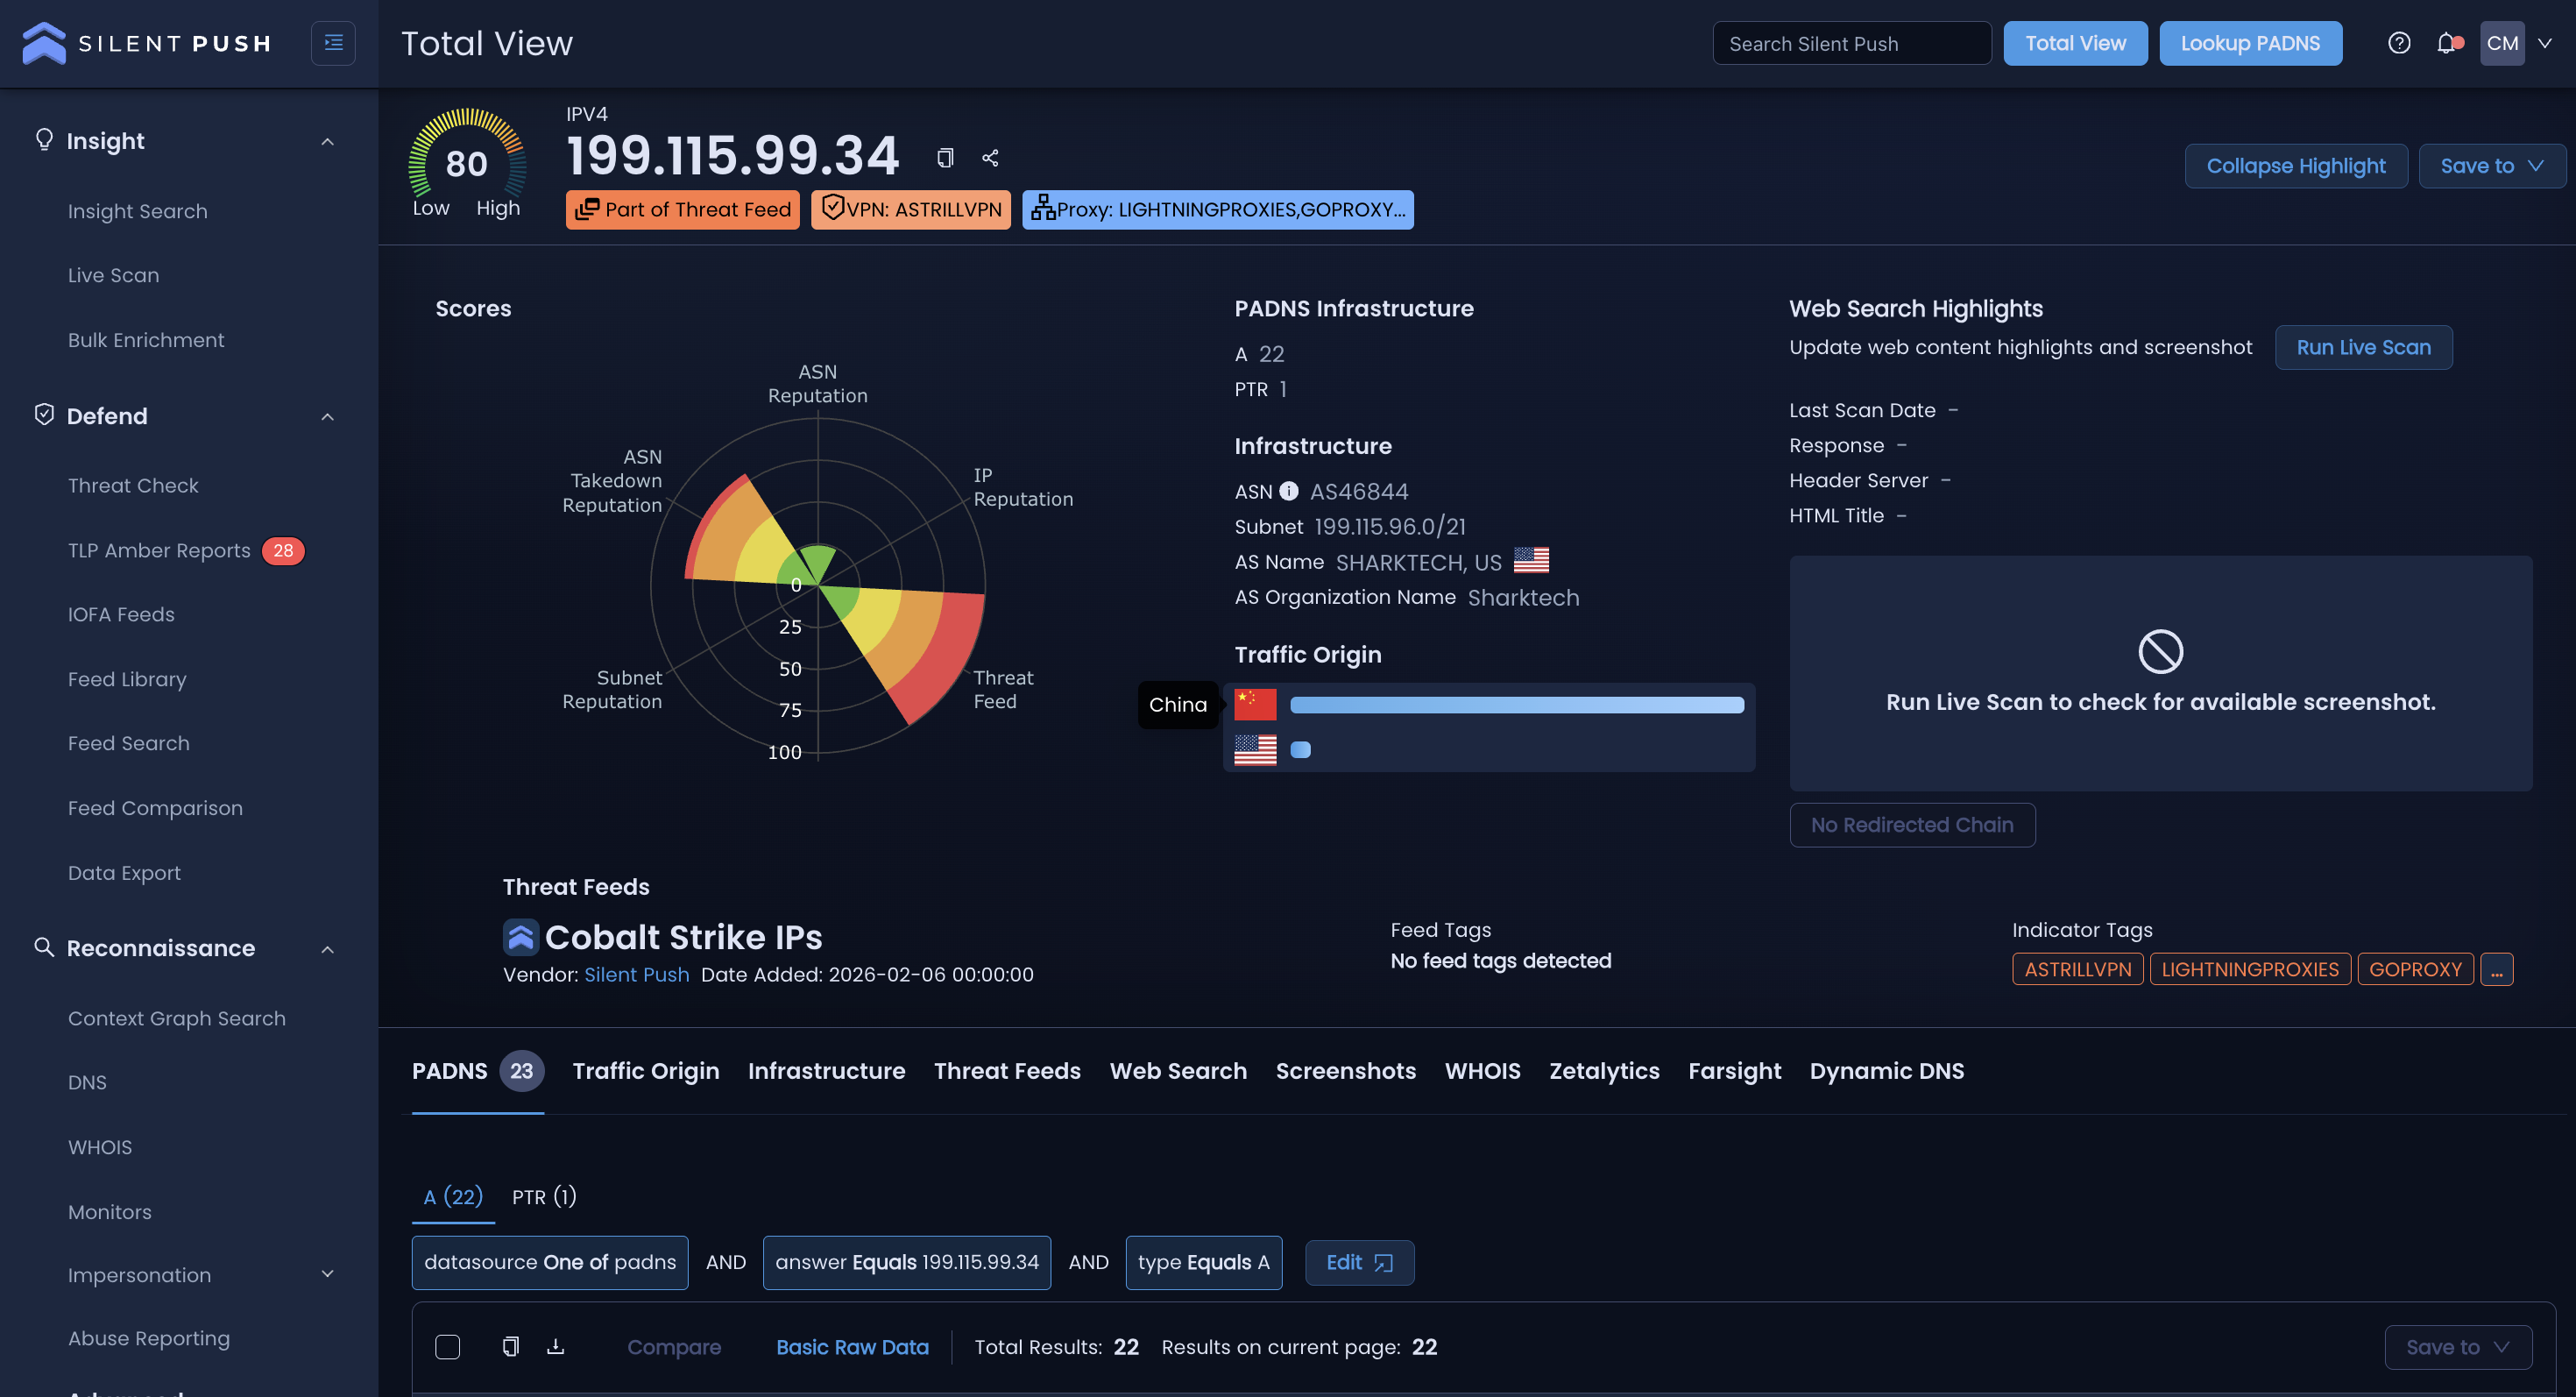Click the Reconnaissance magnifier icon
Viewport: 2576px width, 1397px height.
44,947
